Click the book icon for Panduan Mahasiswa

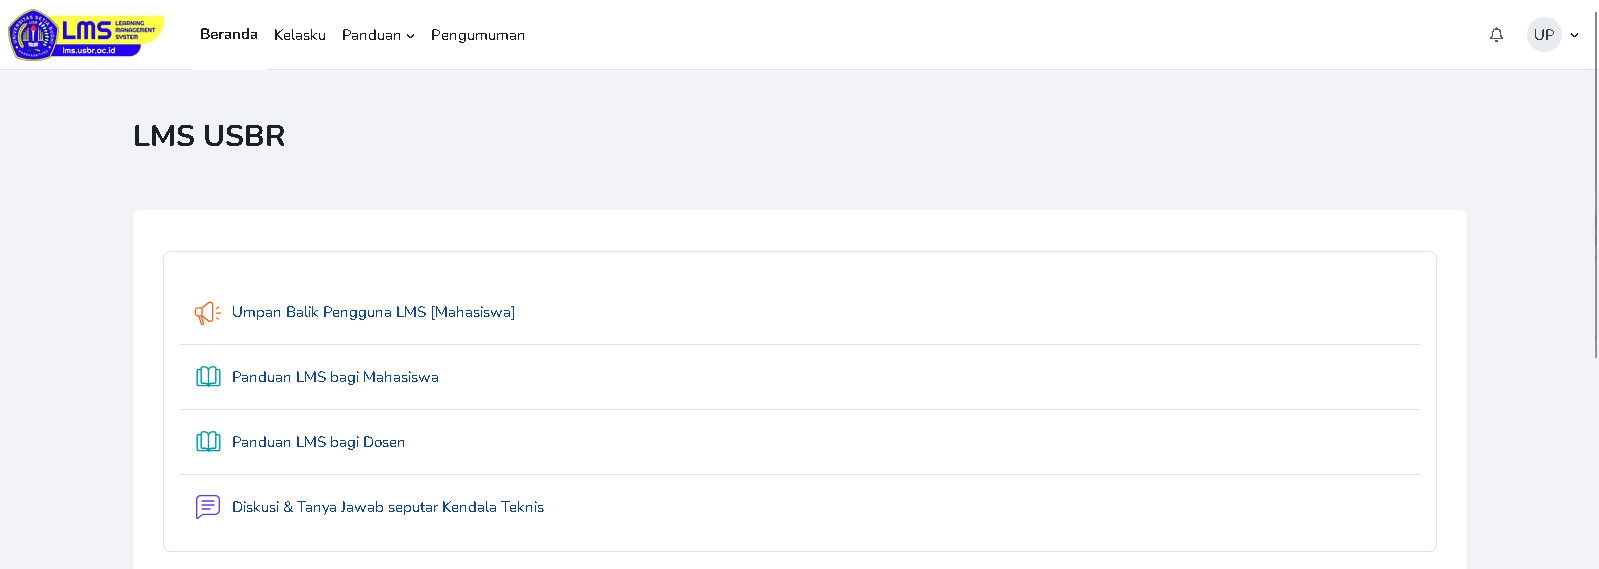coord(208,377)
